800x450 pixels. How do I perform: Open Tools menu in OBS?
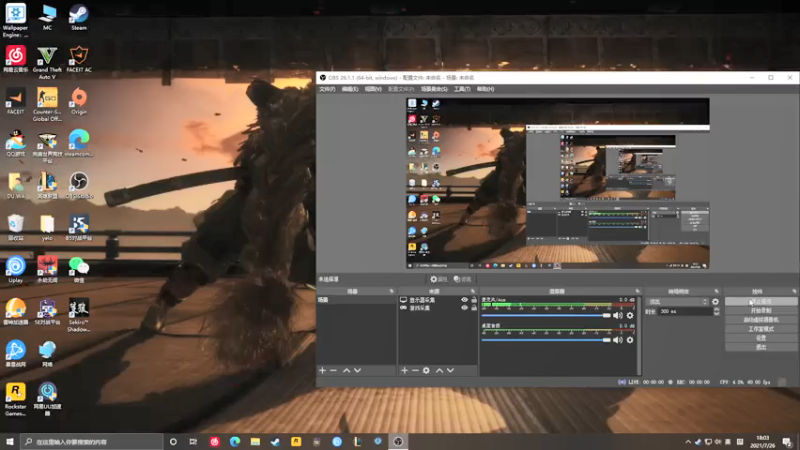click(462, 89)
